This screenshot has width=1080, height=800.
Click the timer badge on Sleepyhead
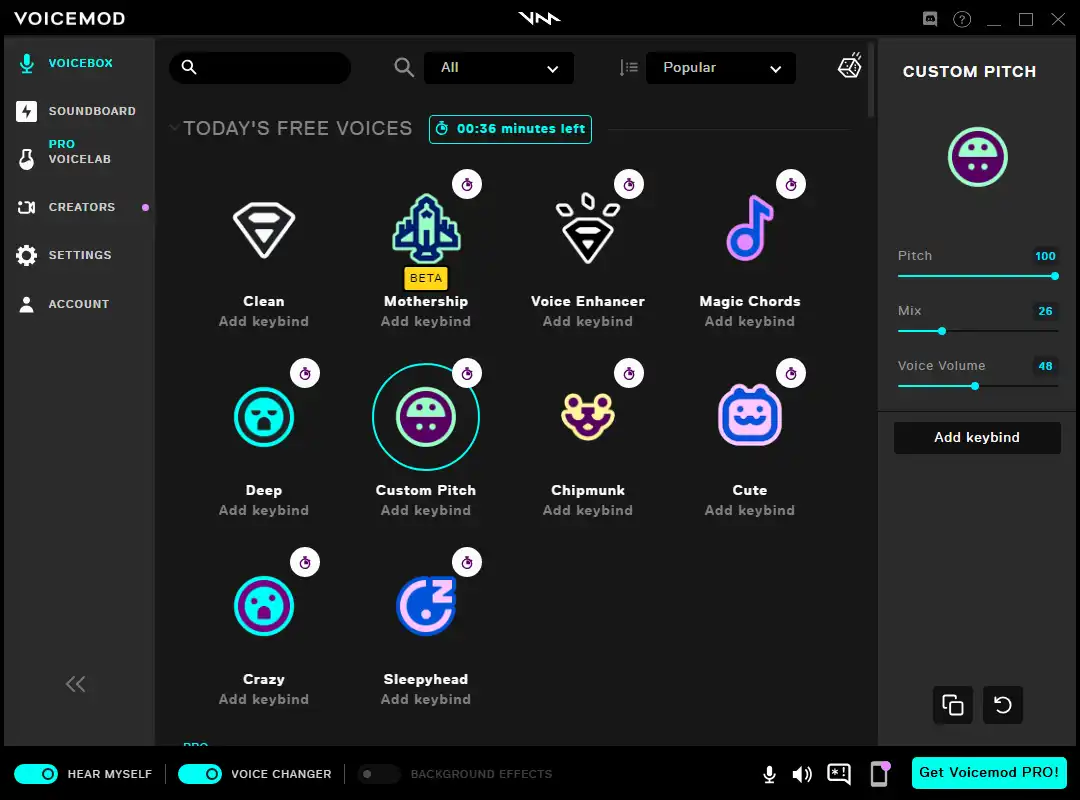click(x=467, y=562)
